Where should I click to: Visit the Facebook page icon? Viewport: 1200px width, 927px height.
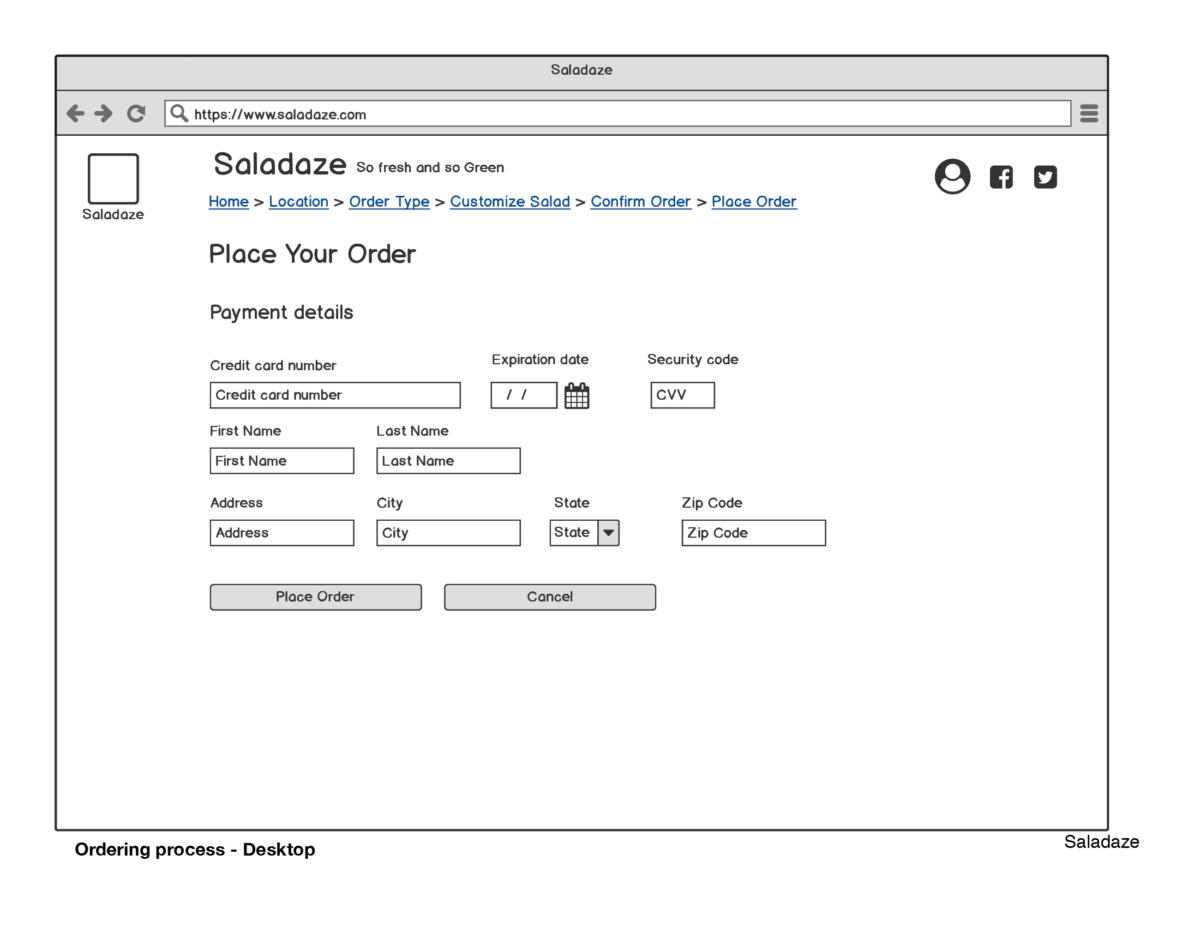coord(1001,177)
